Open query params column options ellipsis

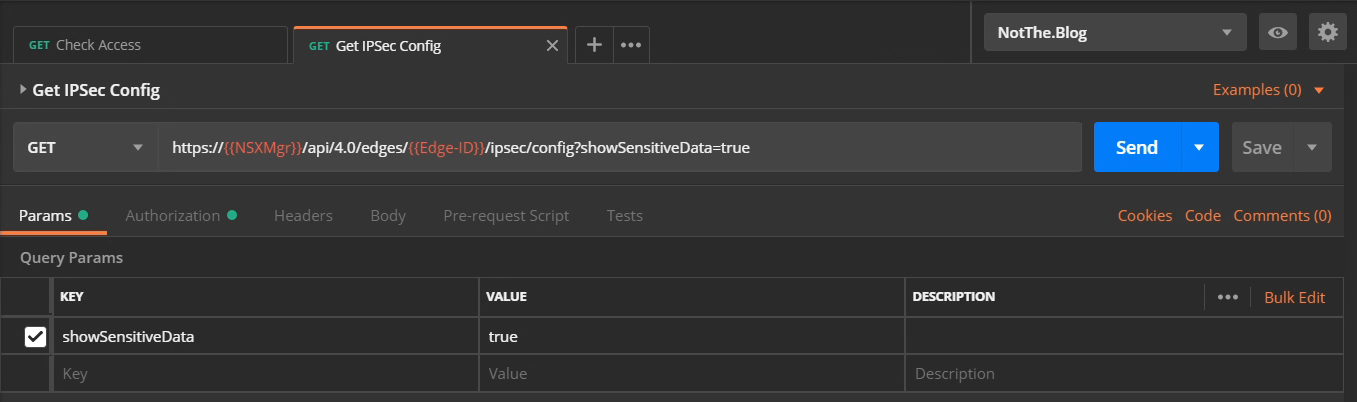[1227, 297]
